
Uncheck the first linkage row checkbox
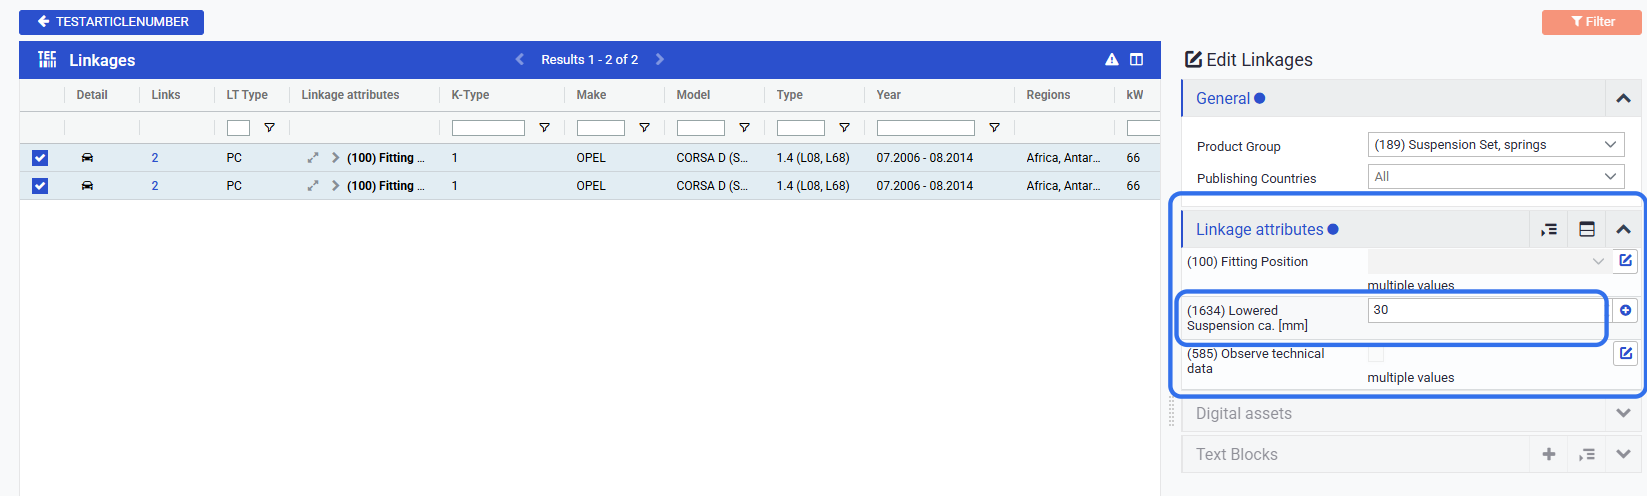[40, 158]
